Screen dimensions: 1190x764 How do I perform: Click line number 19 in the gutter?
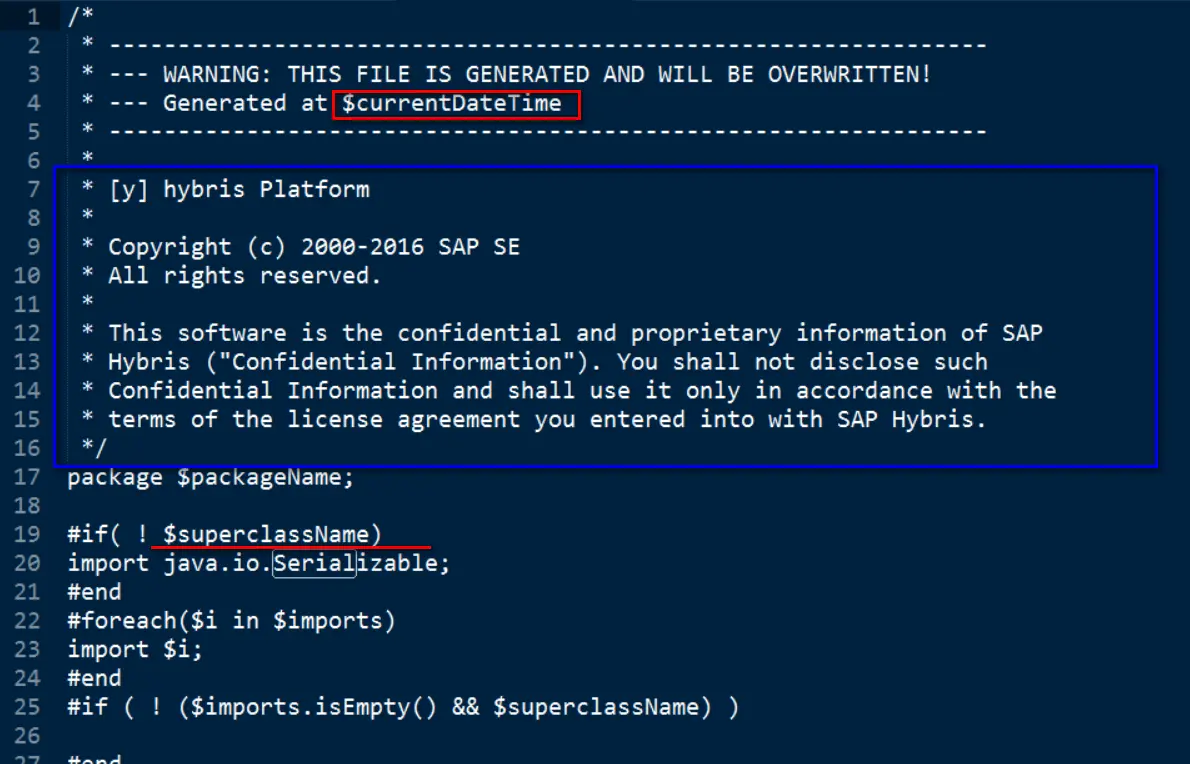27,534
